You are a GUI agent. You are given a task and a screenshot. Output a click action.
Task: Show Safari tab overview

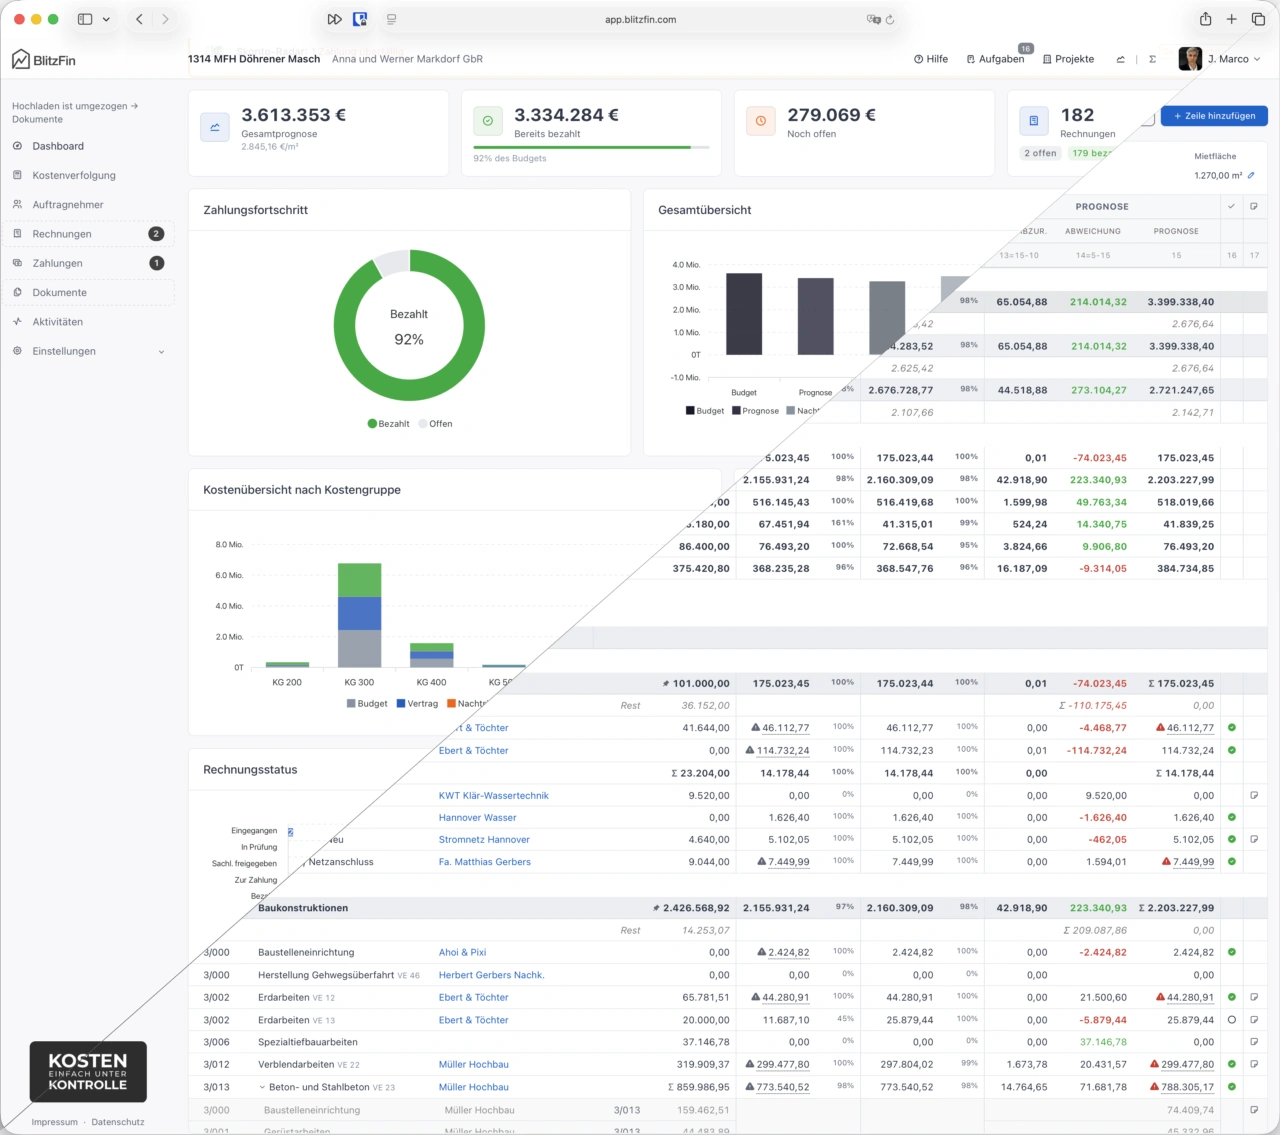pos(1259,19)
